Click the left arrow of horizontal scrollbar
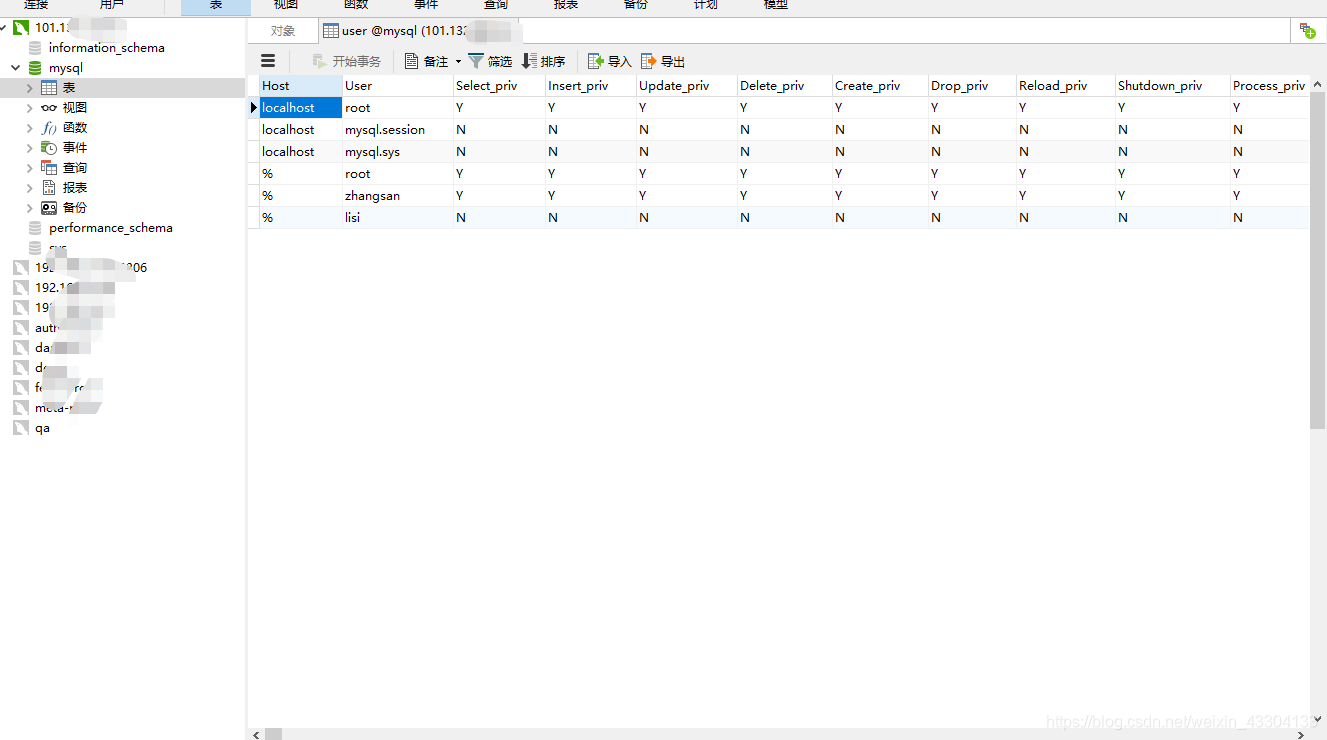 coord(256,734)
